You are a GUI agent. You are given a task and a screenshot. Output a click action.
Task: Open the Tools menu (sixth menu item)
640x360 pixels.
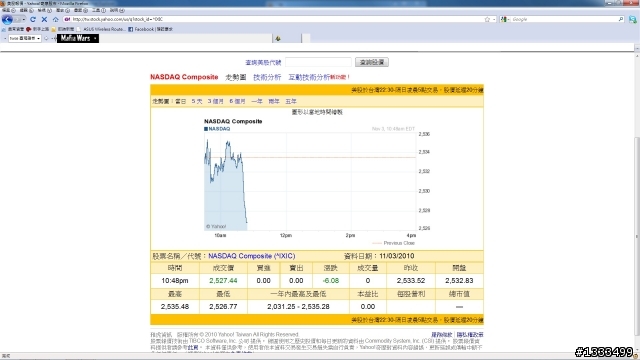click(98, 10)
